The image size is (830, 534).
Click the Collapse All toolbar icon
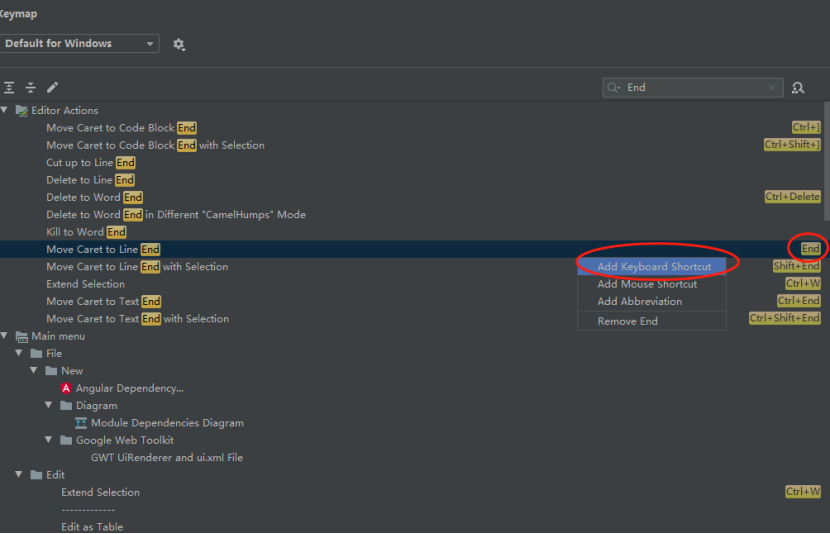tap(31, 87)
